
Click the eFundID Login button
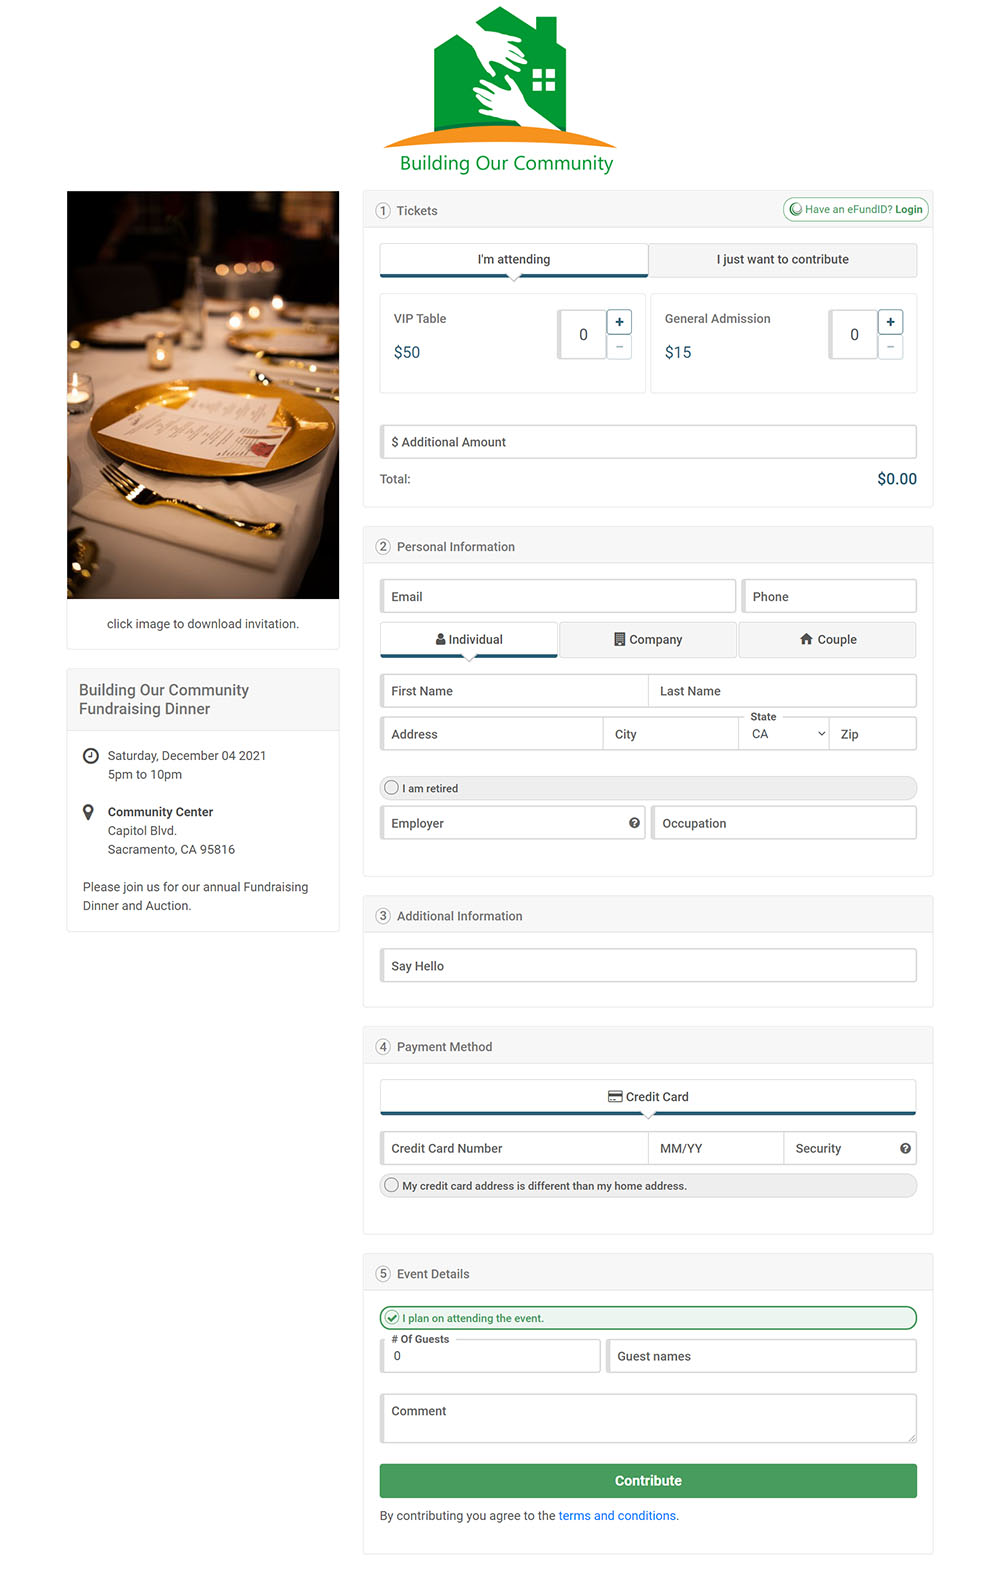pyautogui.click(x=856, y=210)
